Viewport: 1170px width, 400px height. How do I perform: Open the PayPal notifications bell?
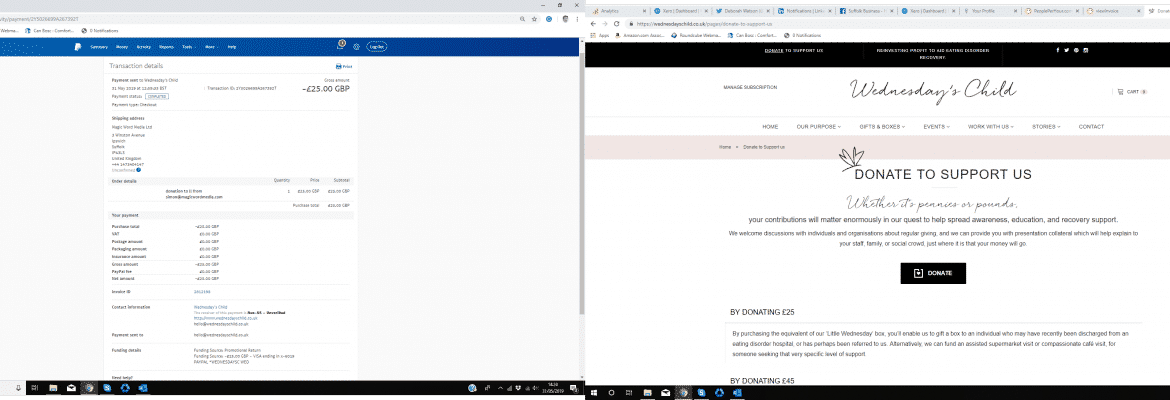340,46
